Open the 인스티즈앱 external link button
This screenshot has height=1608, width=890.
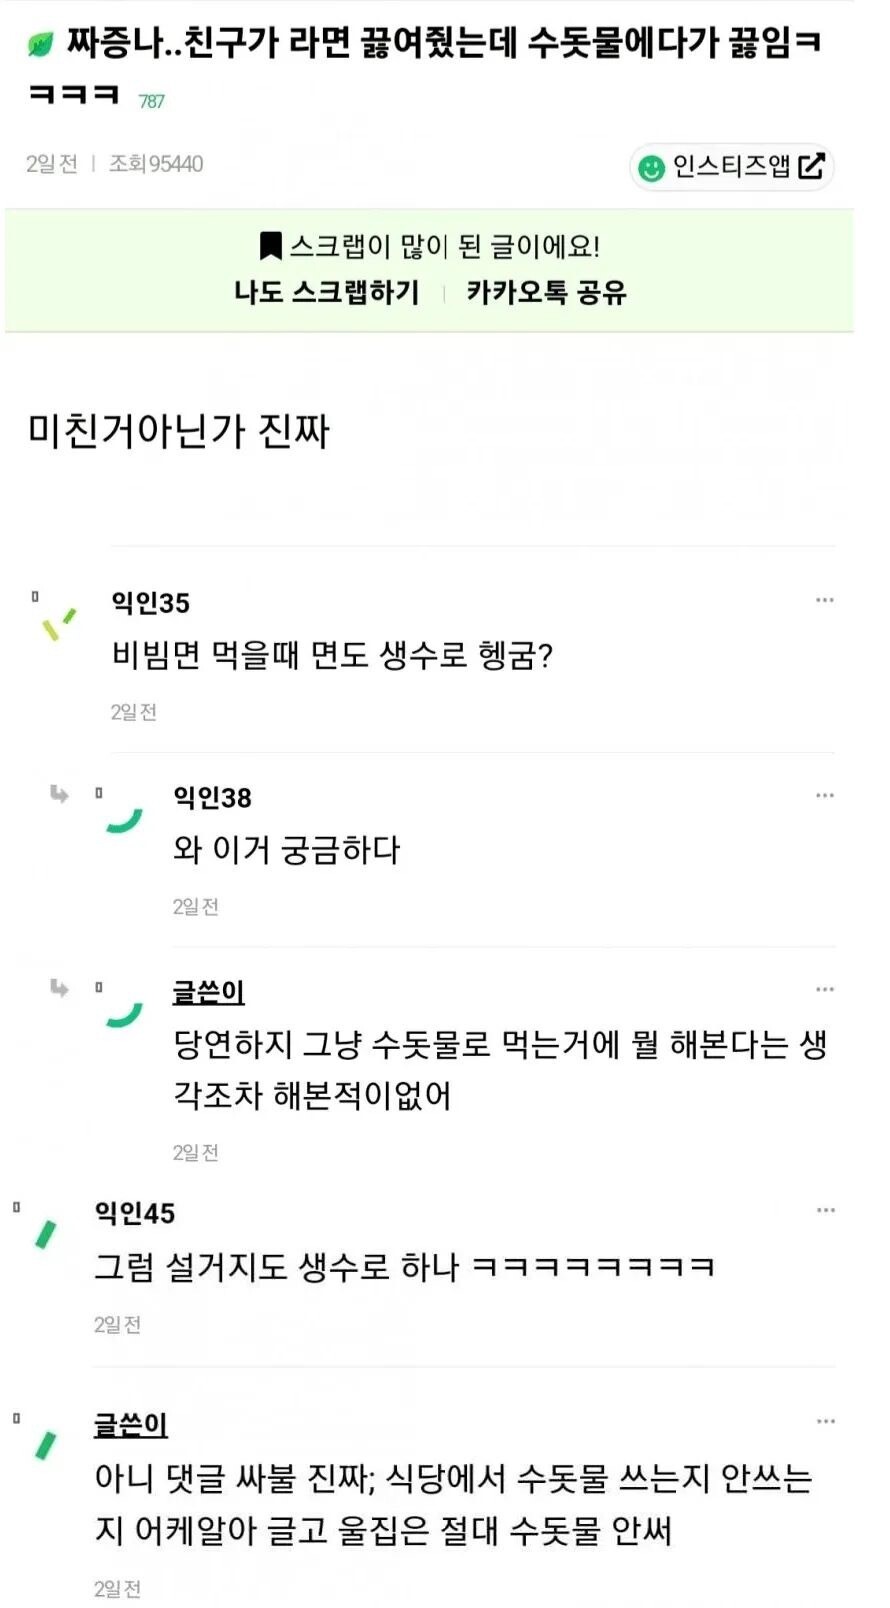point(731,166)
